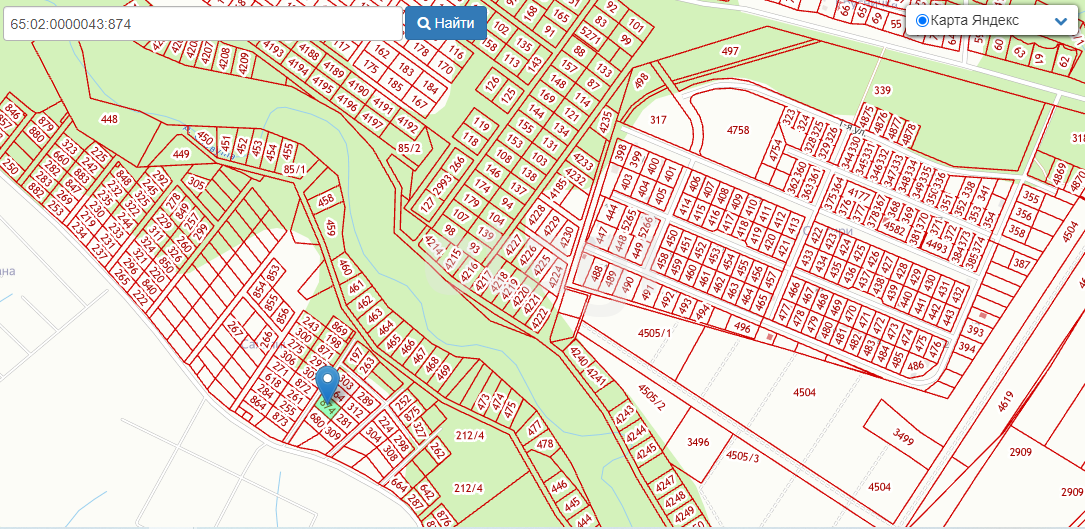Screen dimensions: 1085x529
Task: Click the cadastral number search field
Action: tap(203, 24)
